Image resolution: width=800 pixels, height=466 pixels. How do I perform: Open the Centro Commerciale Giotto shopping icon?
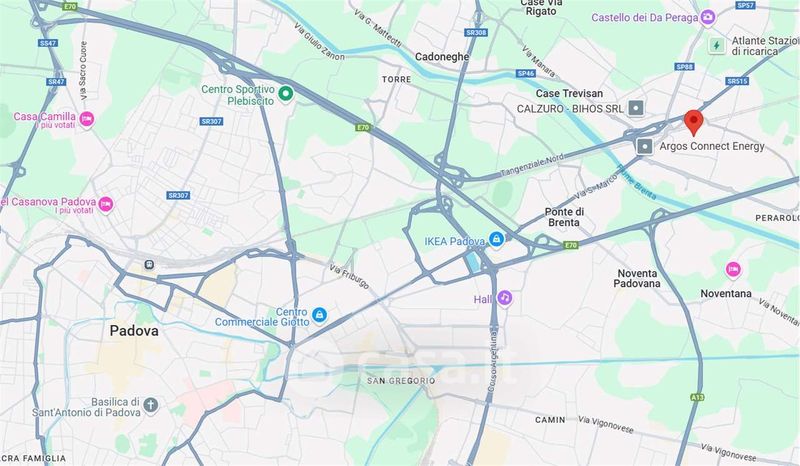(x=319, y=315)
